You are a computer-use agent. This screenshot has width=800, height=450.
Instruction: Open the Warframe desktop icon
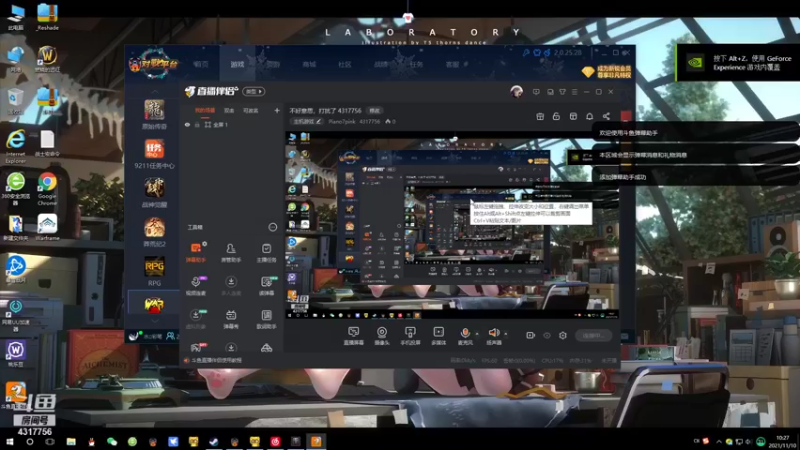[x=47, y=227]
